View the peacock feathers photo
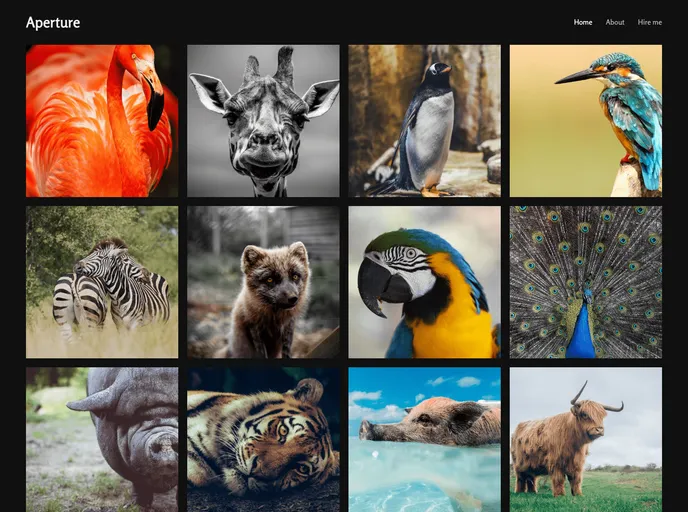 pos(586,282)
